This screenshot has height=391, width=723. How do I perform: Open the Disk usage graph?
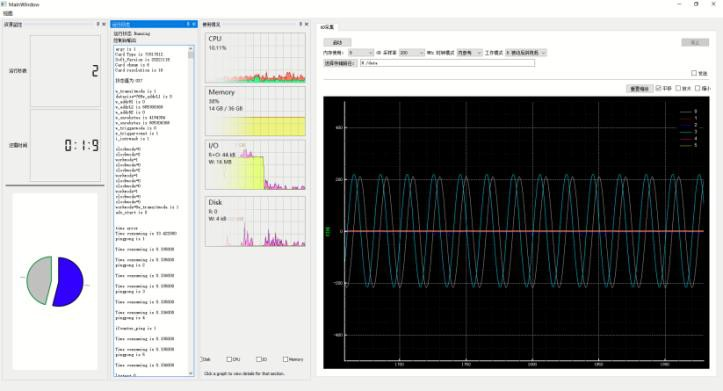tap(255, 221)
